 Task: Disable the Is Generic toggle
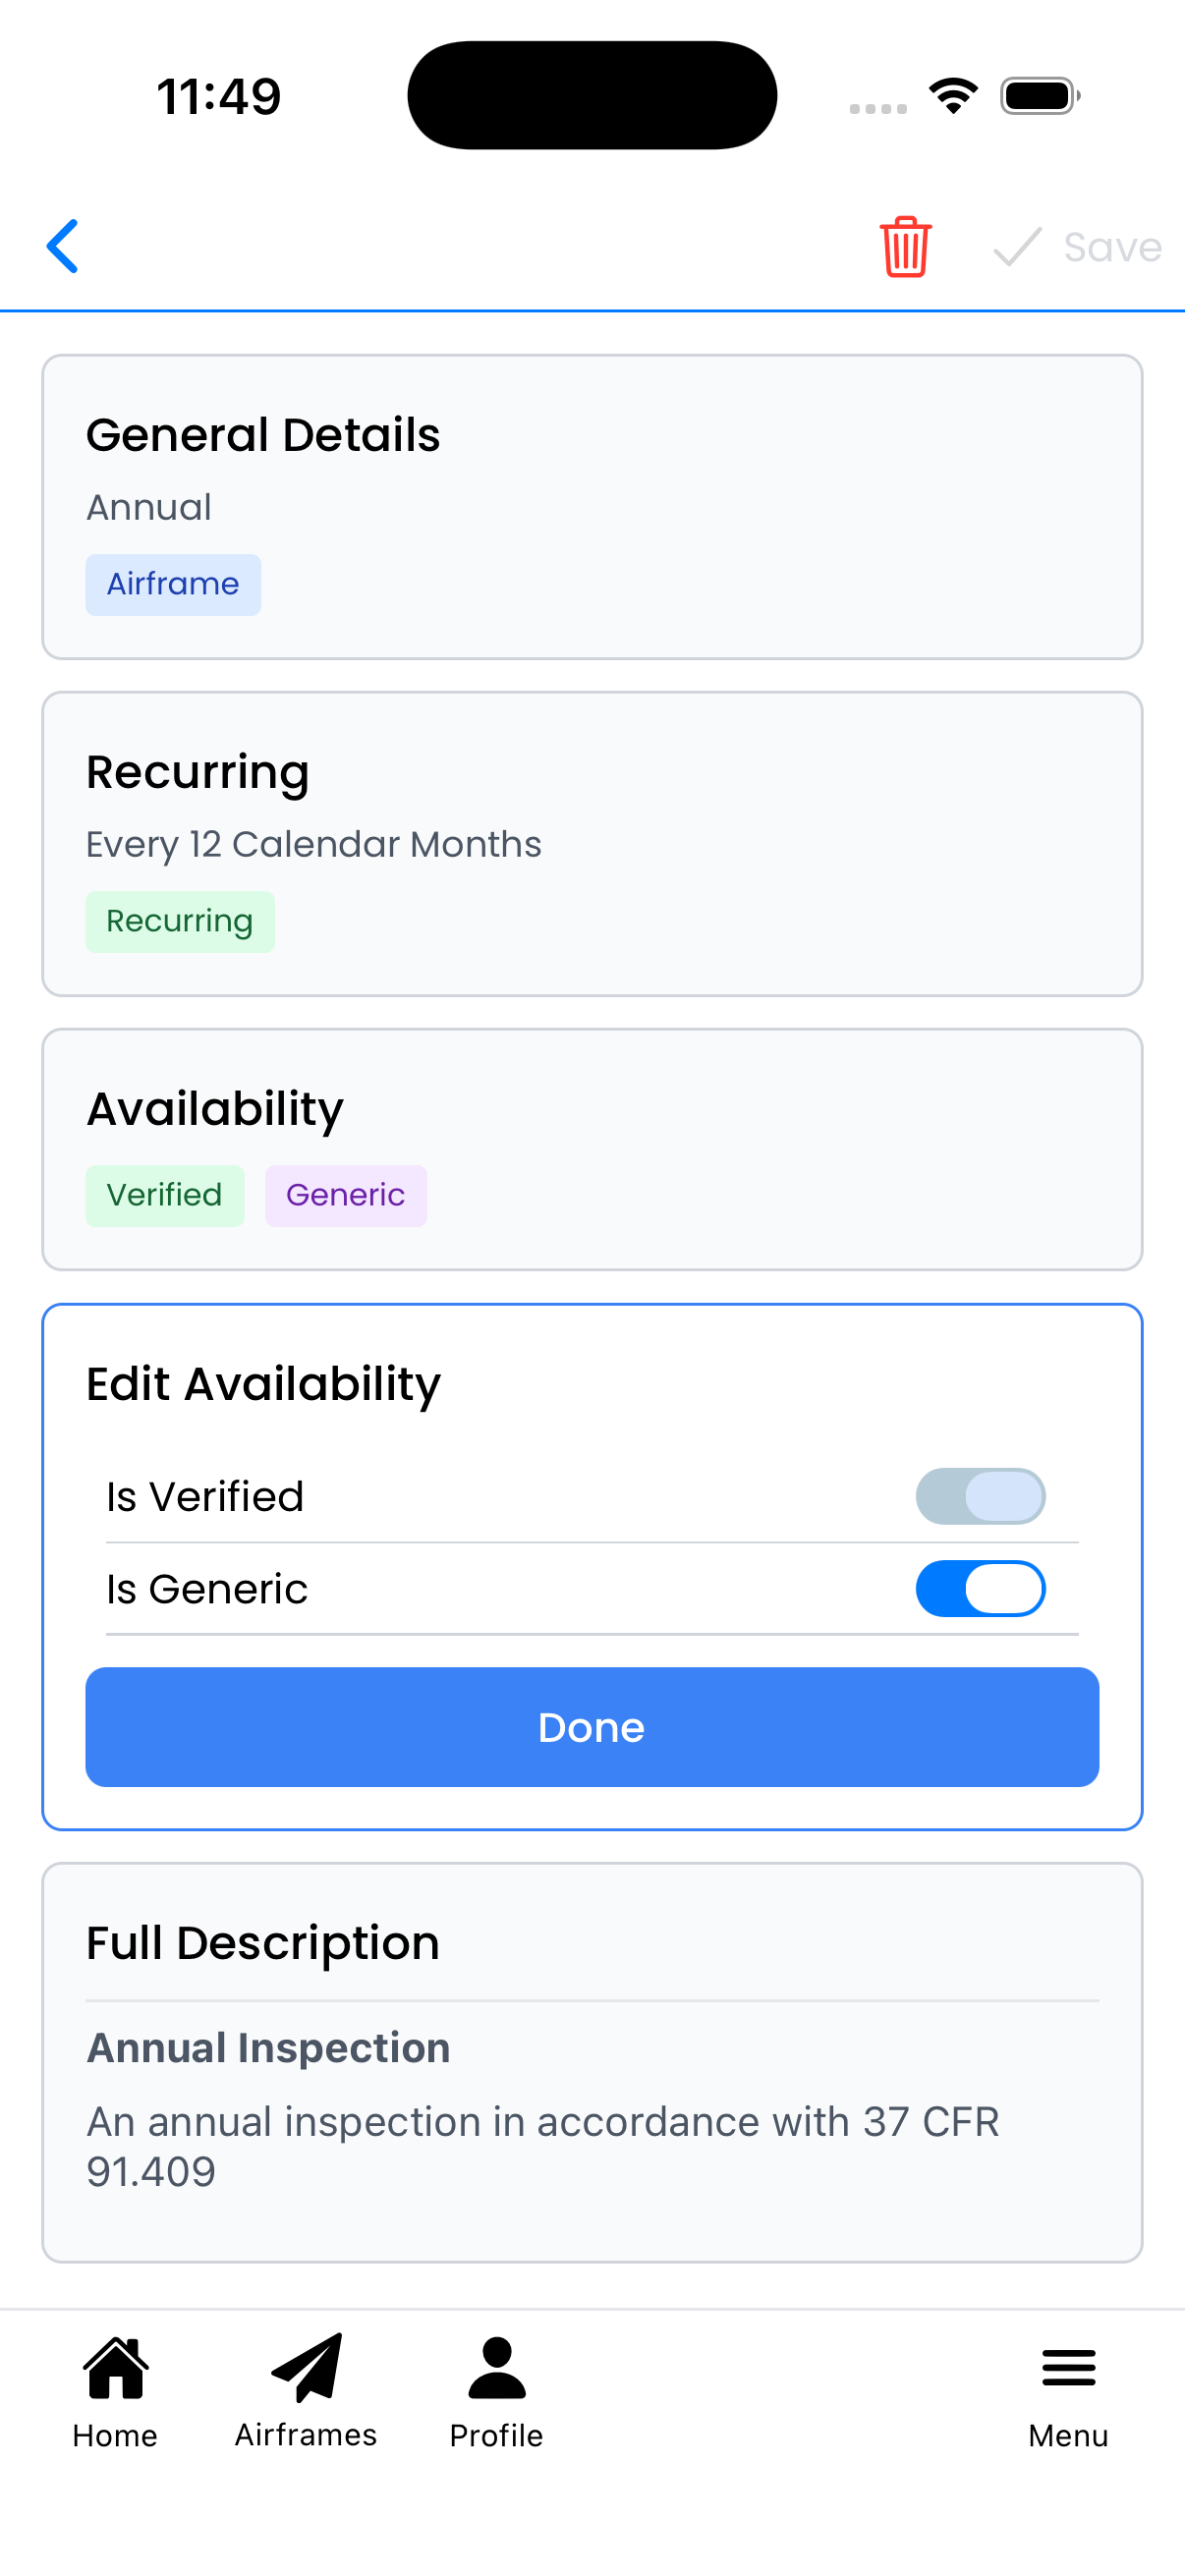[981, 1588]
